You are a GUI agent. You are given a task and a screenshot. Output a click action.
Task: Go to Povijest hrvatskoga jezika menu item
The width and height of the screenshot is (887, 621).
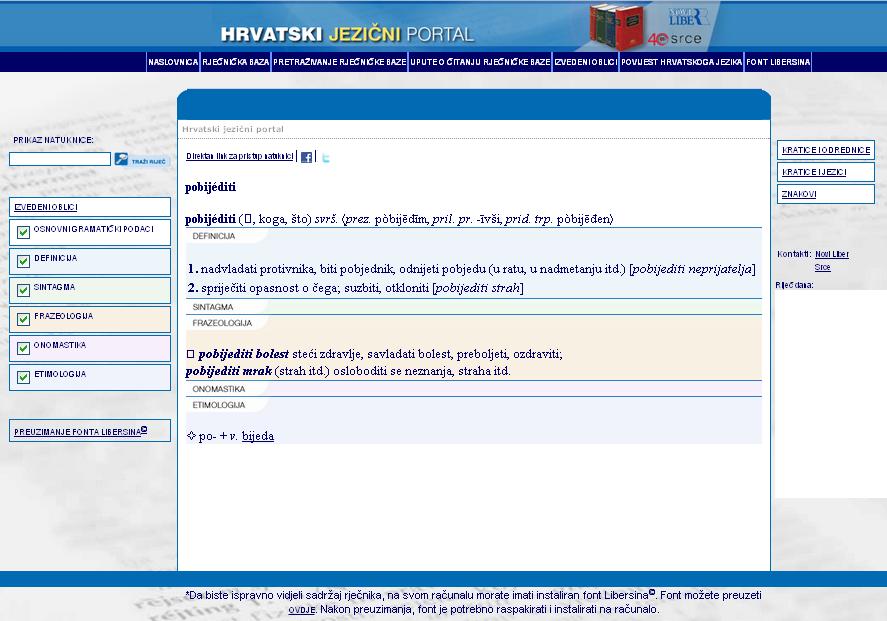click(681, 62)
